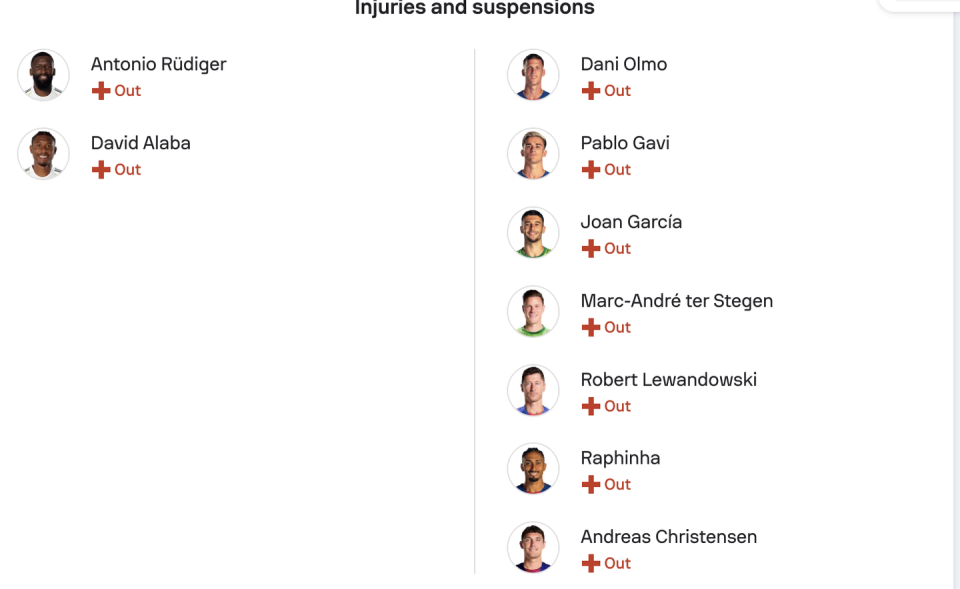Click Robert Lewandowski's player photo

533,391
